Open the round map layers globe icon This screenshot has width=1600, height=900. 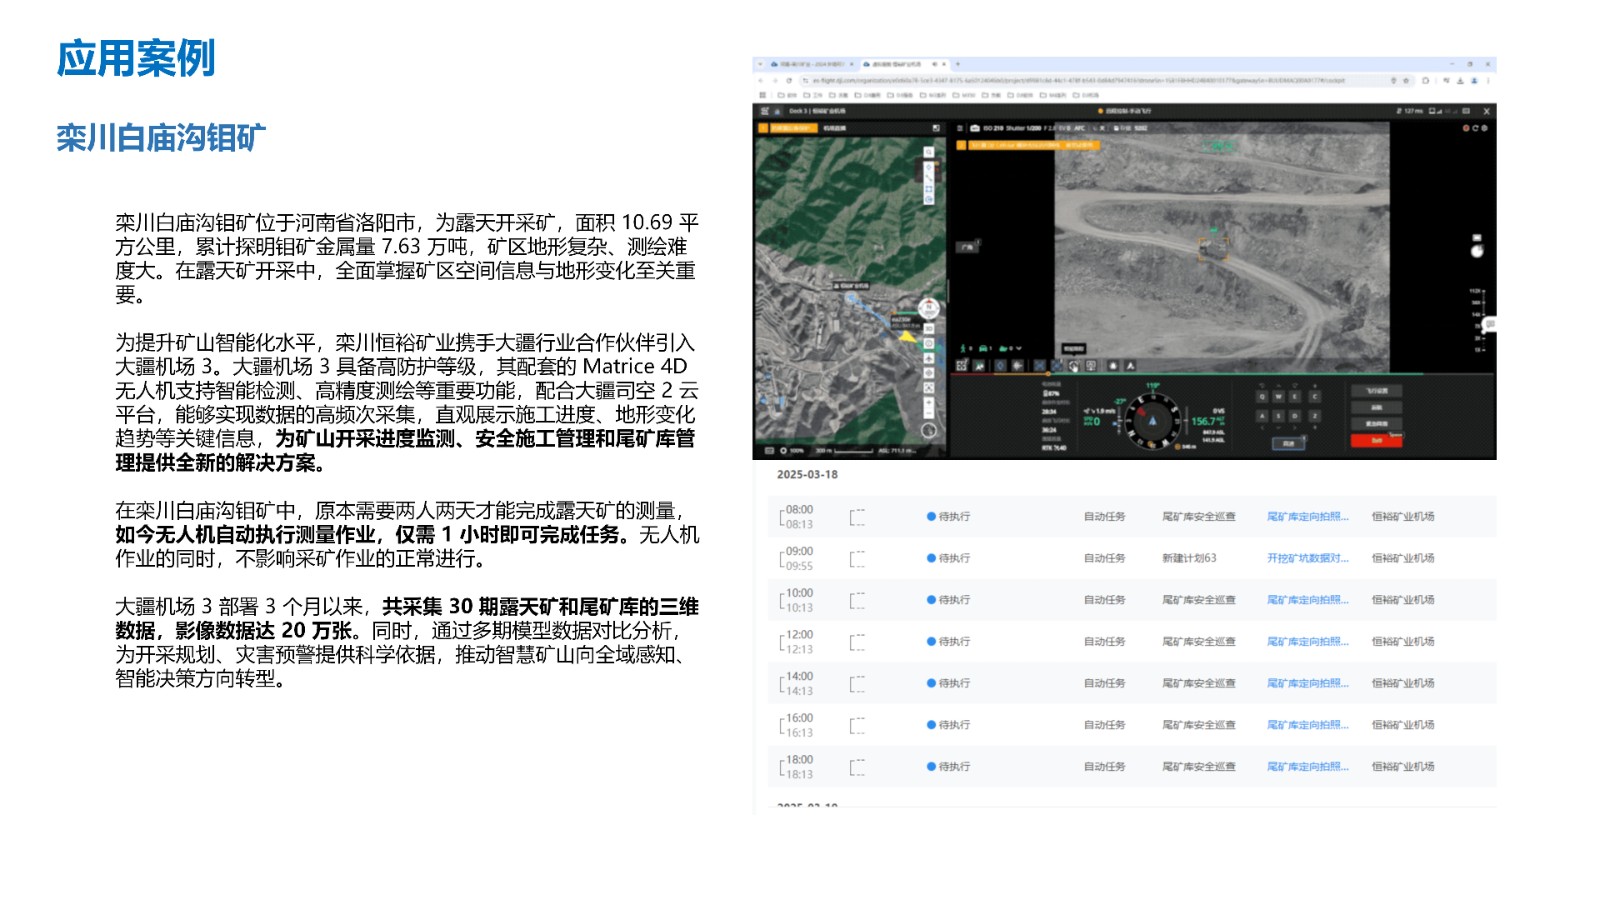(x=929, y=430)
